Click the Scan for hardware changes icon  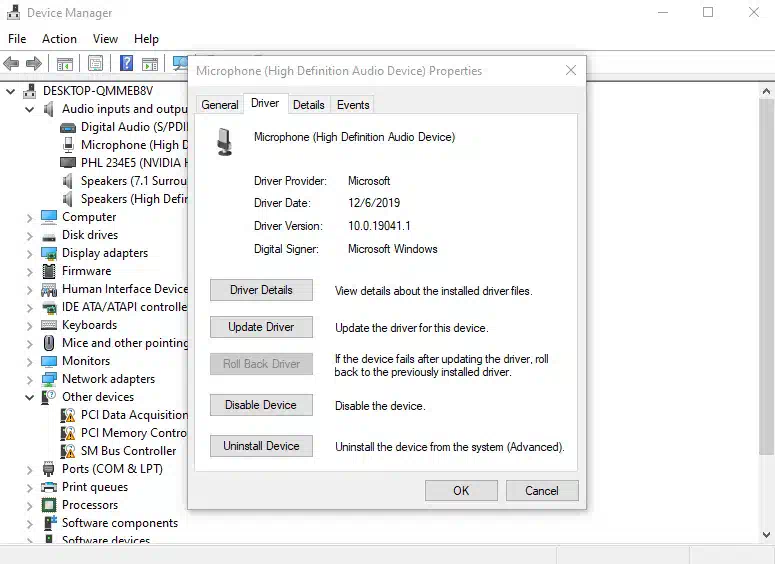(x=180, y=63)
